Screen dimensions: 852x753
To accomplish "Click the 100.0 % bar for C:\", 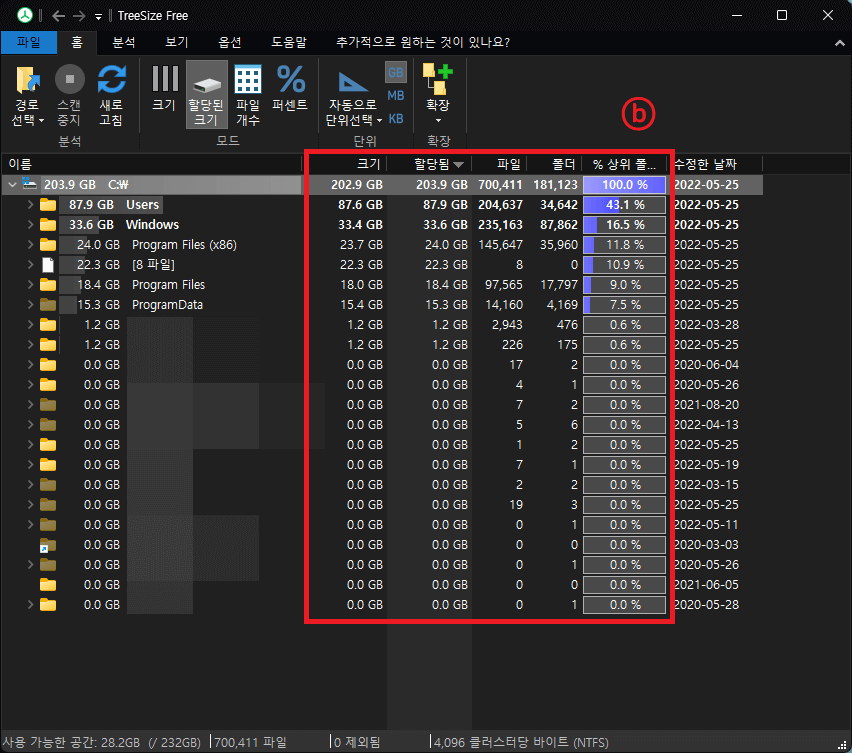I will (x=624, y=185).
